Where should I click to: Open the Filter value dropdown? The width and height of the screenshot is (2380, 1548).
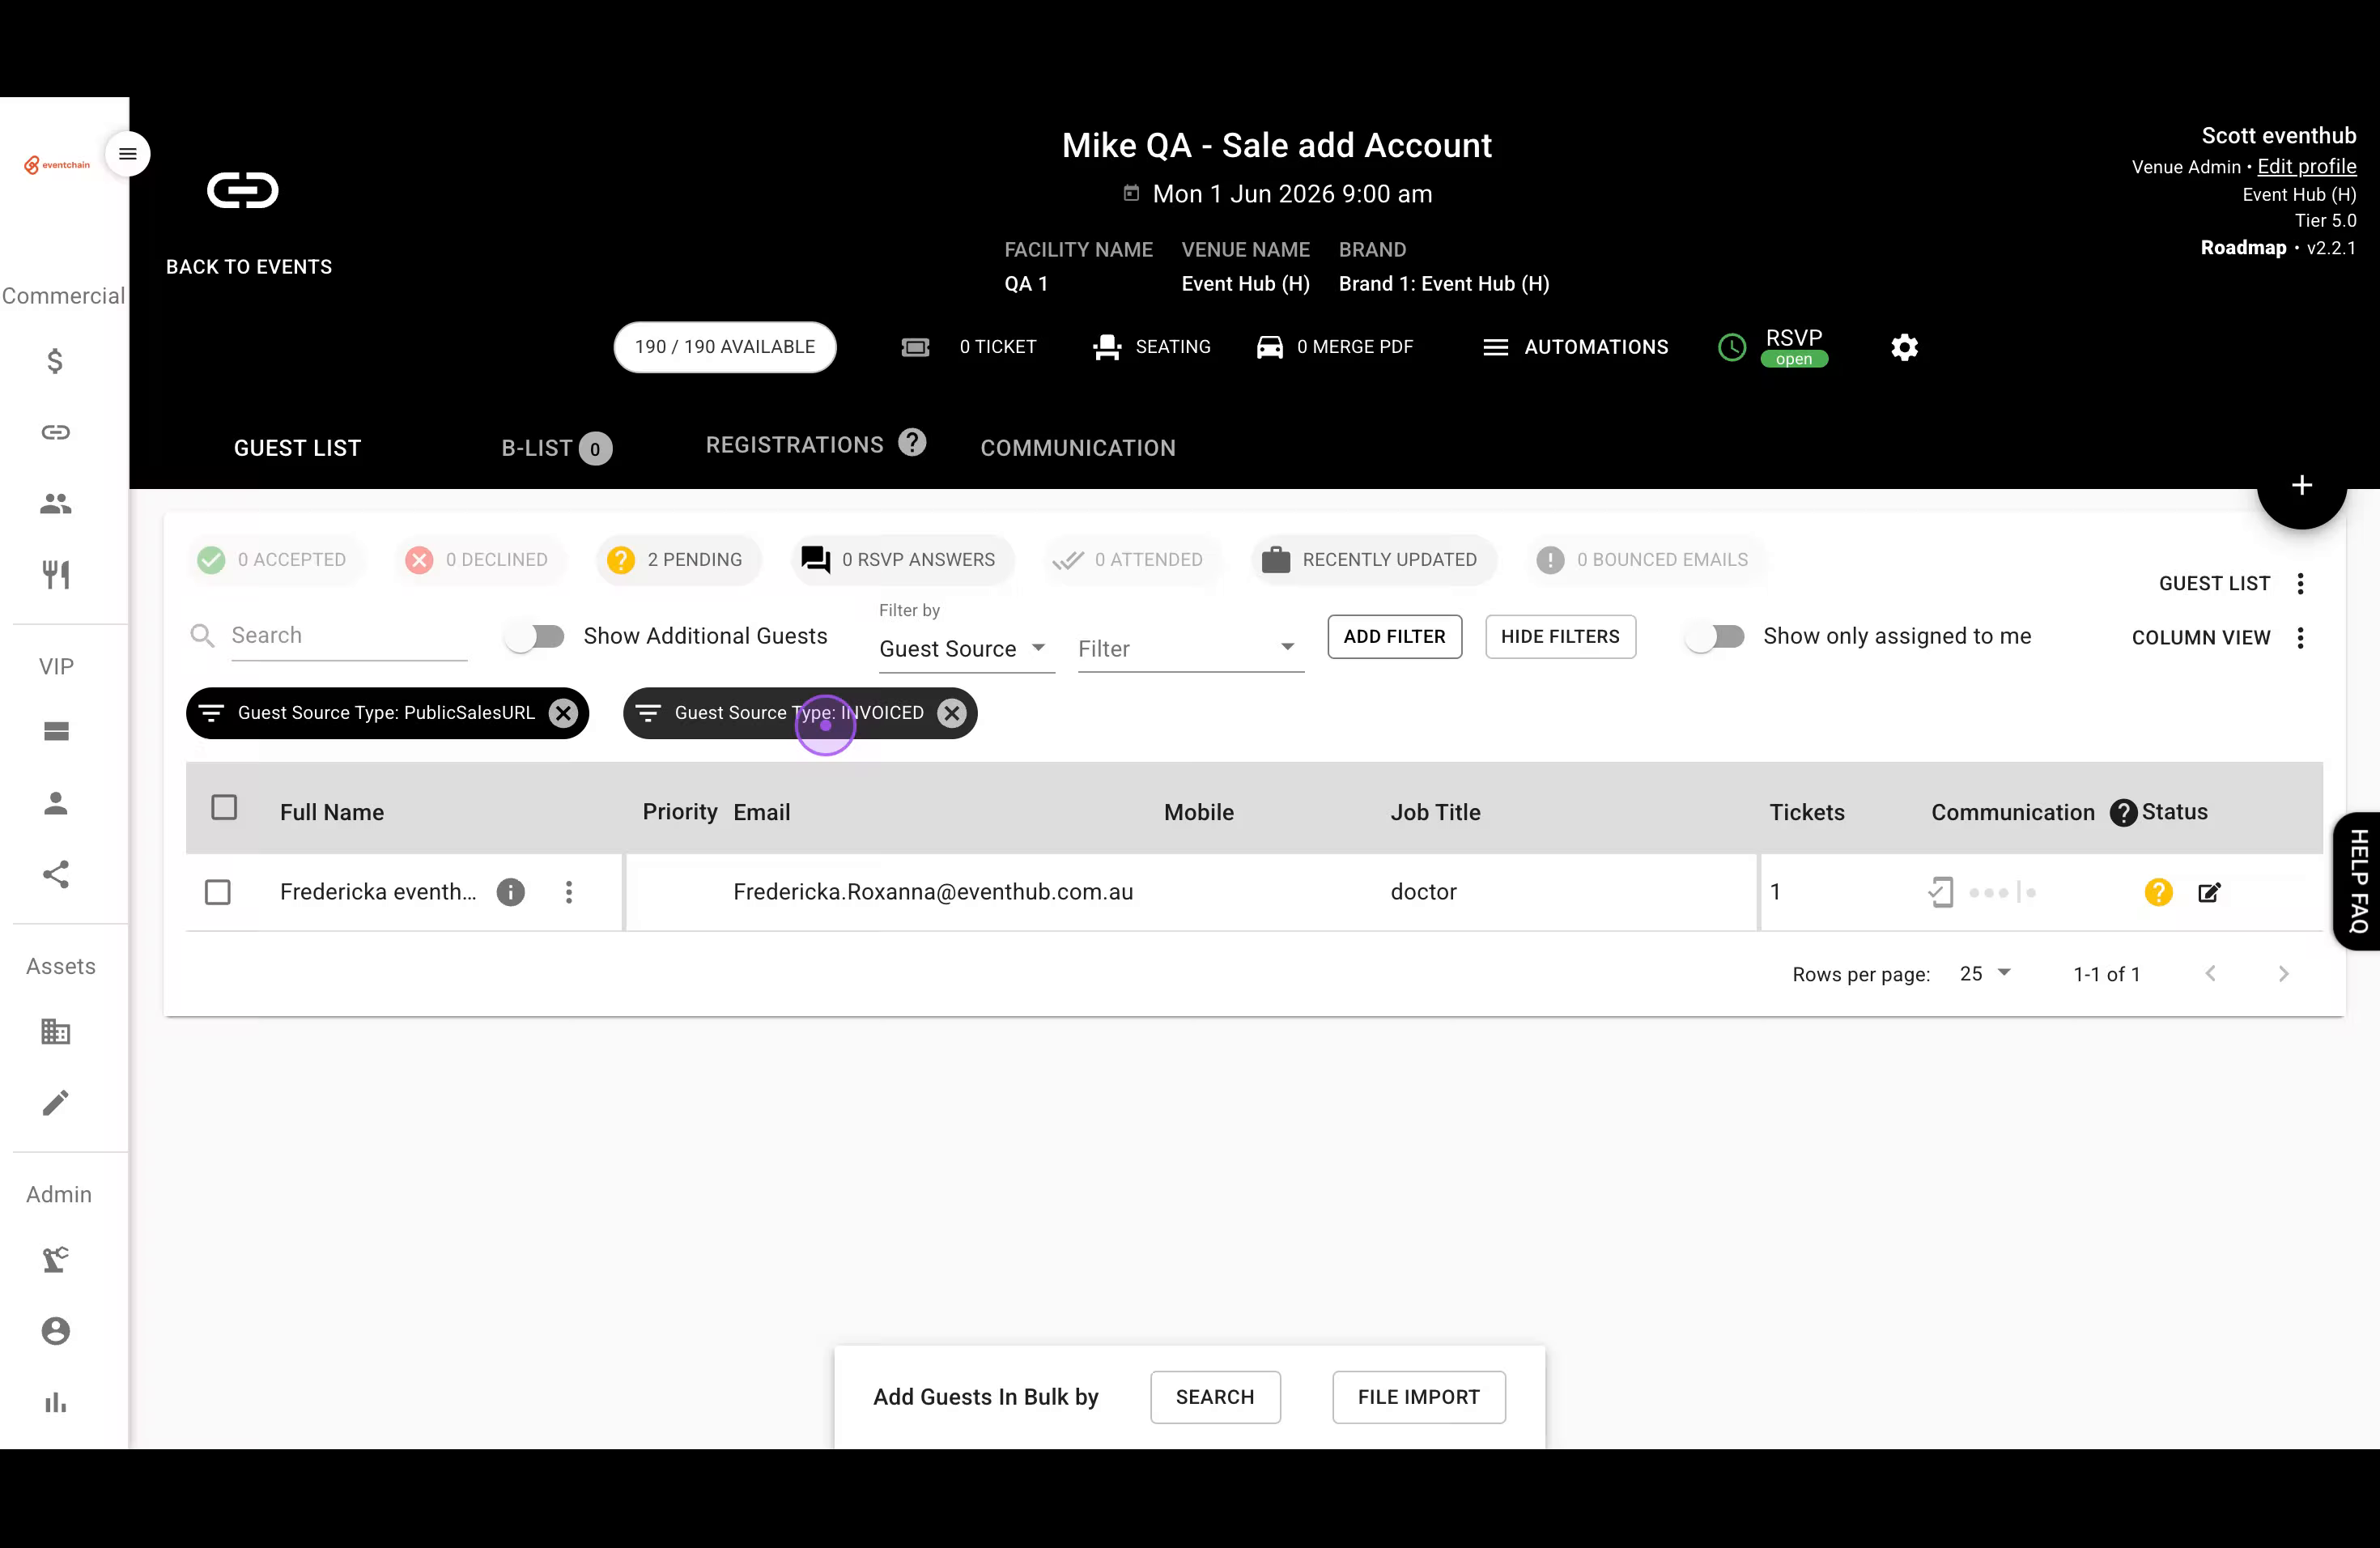1190,649
